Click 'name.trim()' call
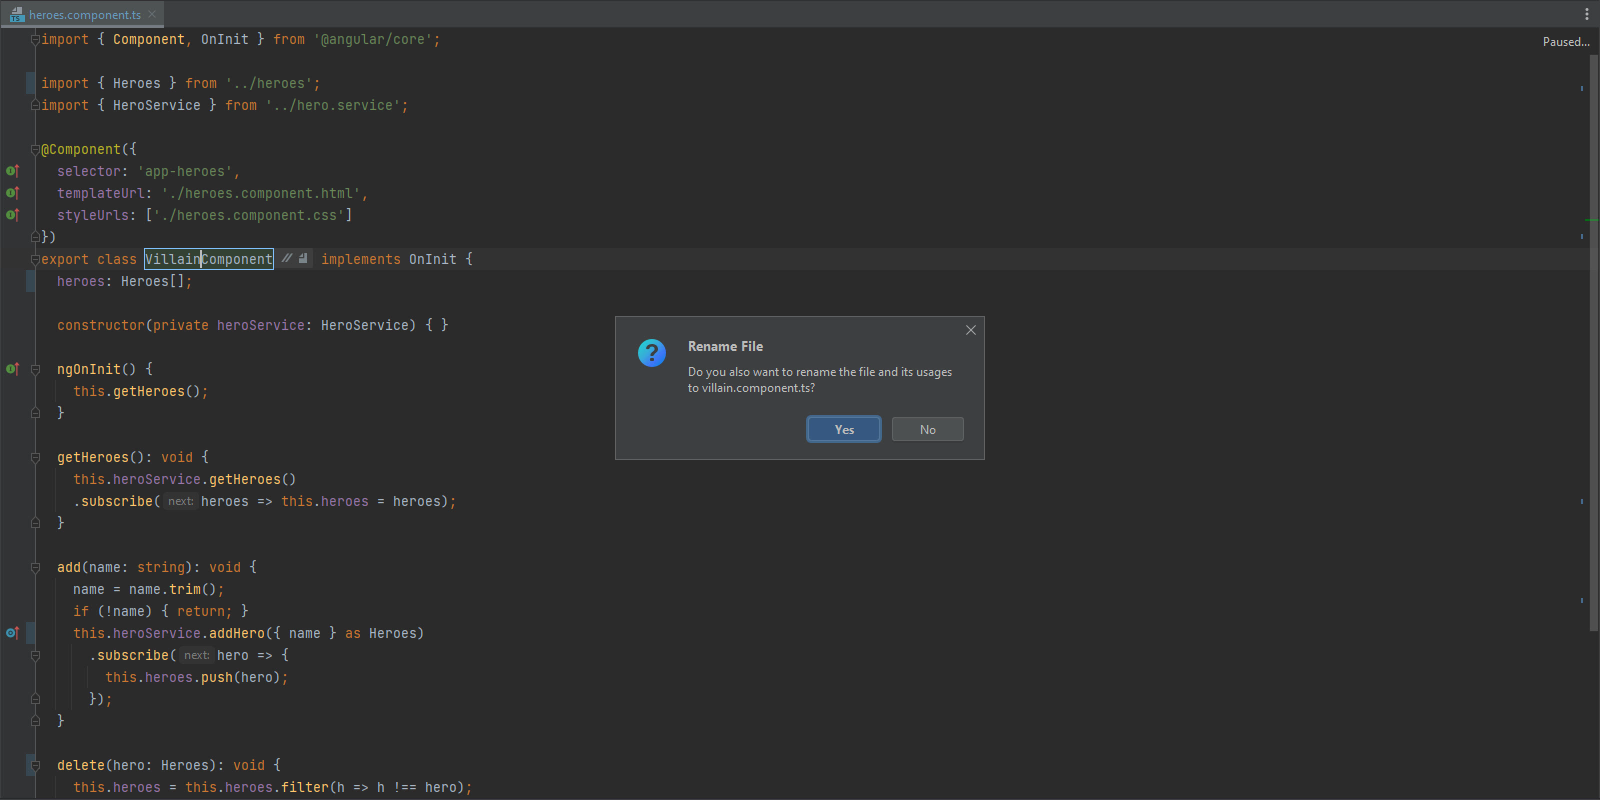The width and height of the screenshot is (1600, 800). [x=172, y=589]
